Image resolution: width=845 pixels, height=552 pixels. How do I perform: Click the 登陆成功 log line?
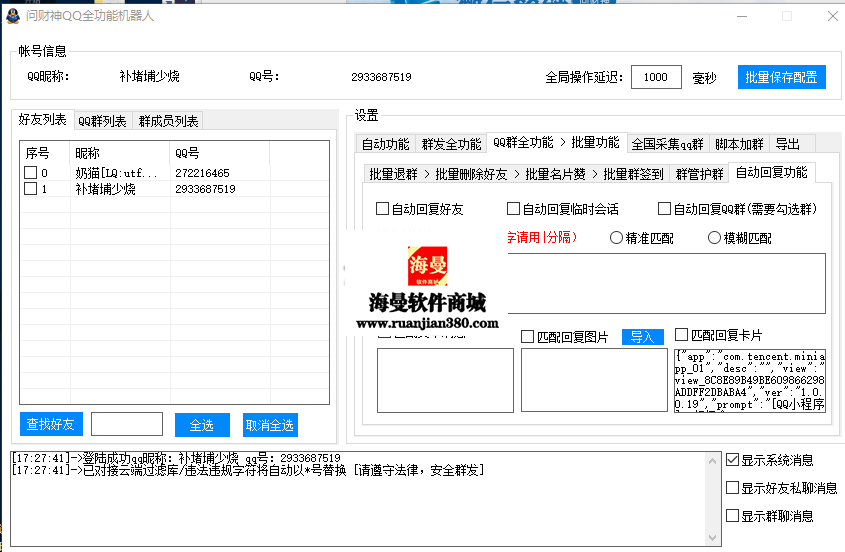(176, 458)
